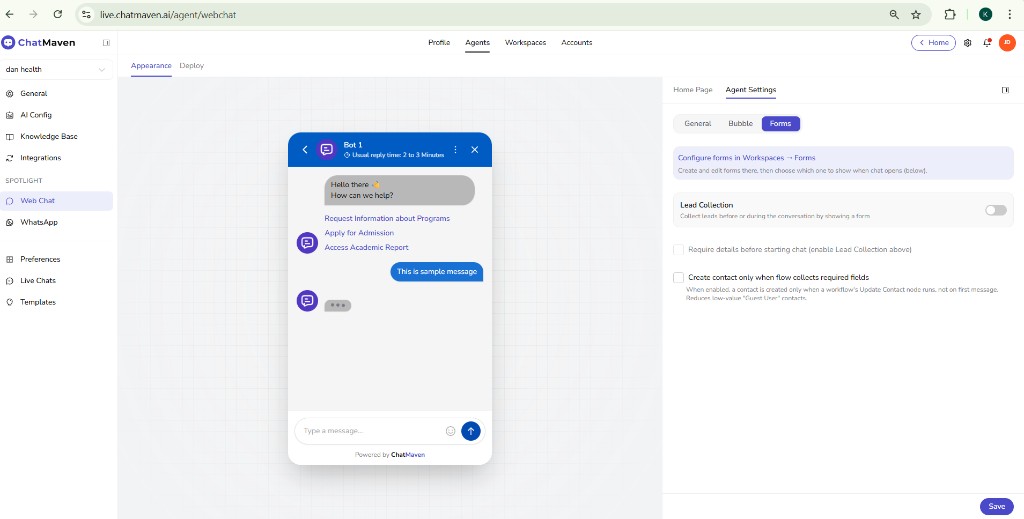This screenshot has width=1024, height=519.
Task: Click Apply for Admission option
Action: (359, 233)
